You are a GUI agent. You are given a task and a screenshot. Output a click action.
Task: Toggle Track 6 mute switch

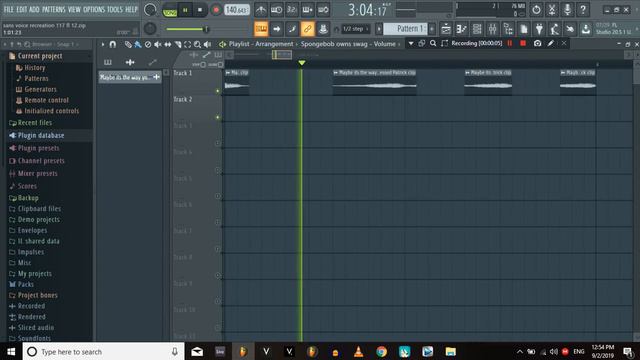click(x=218, y=222)
